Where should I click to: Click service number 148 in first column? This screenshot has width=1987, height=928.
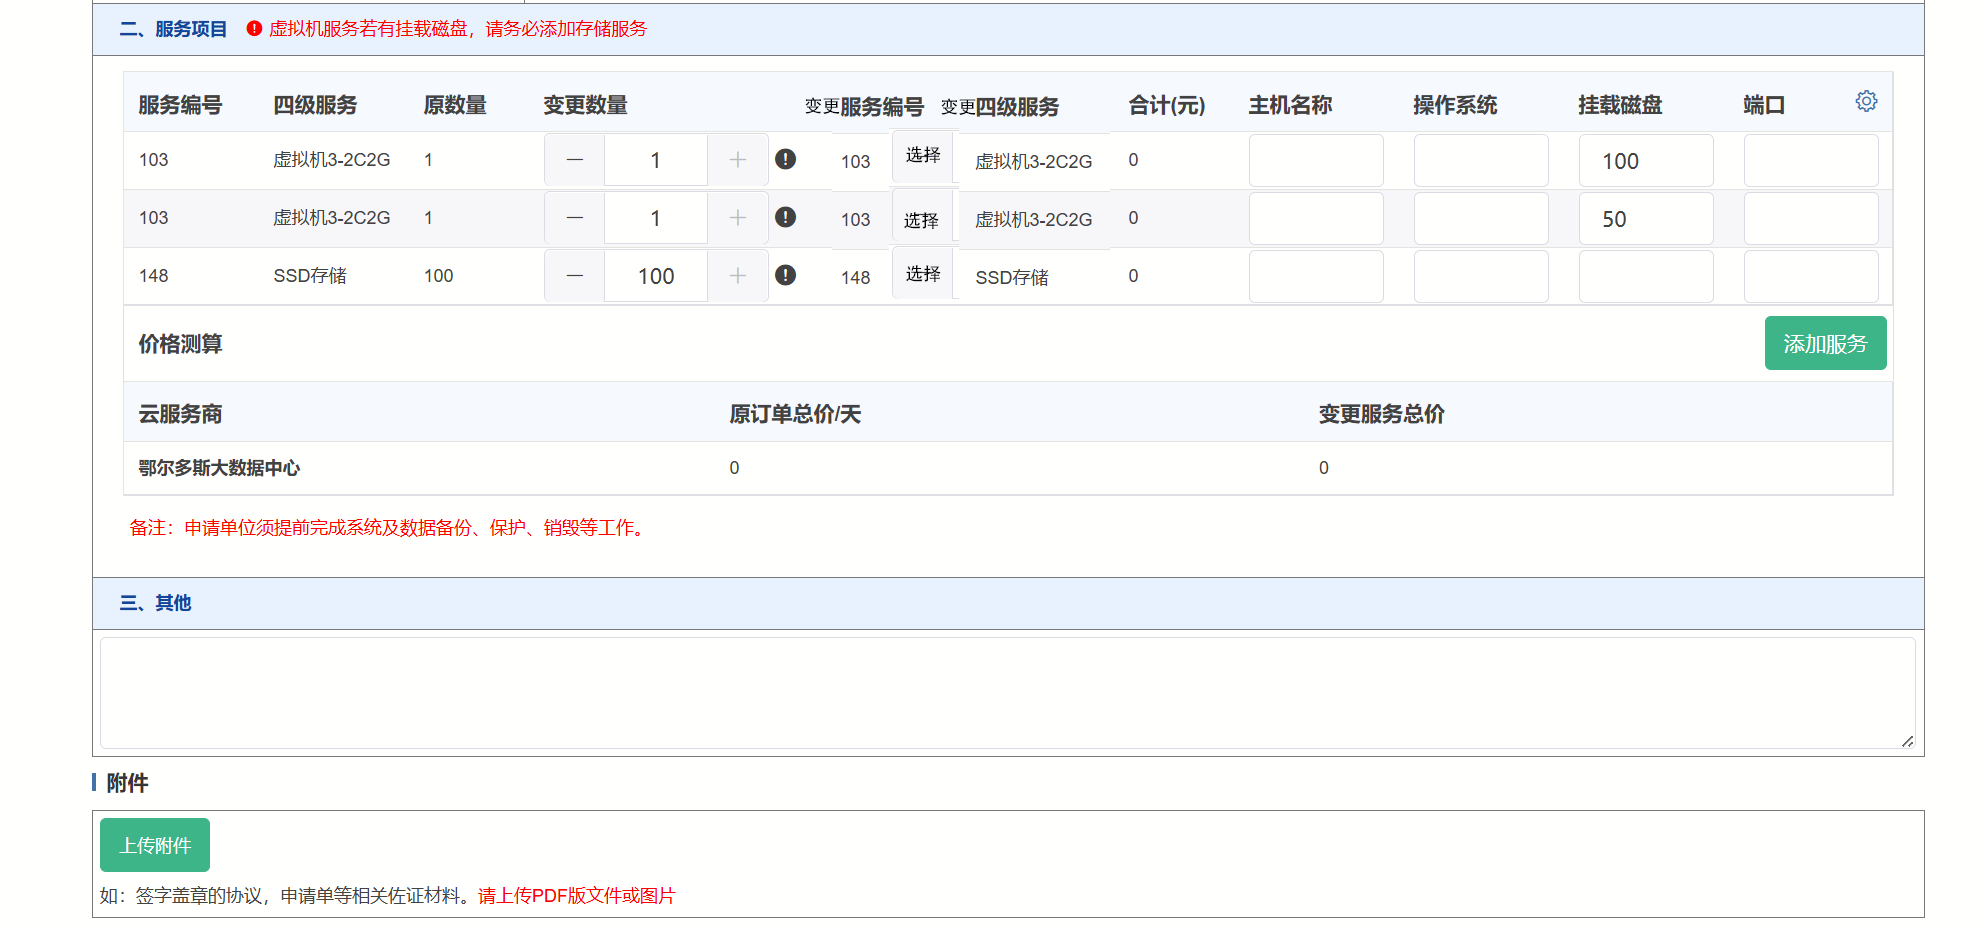click(x=153, y=276)
